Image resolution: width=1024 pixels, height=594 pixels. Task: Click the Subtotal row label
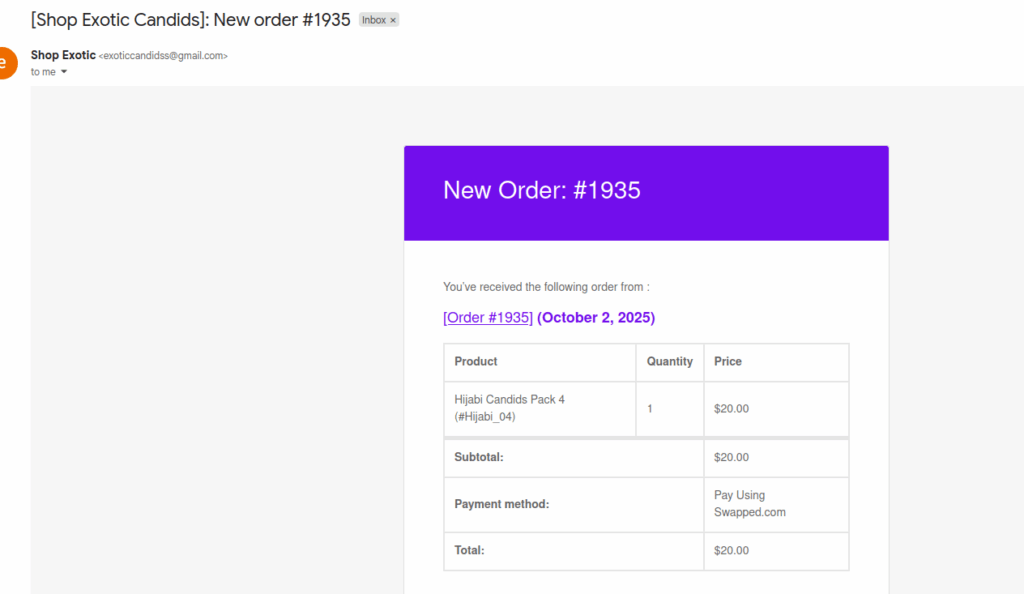478,457
